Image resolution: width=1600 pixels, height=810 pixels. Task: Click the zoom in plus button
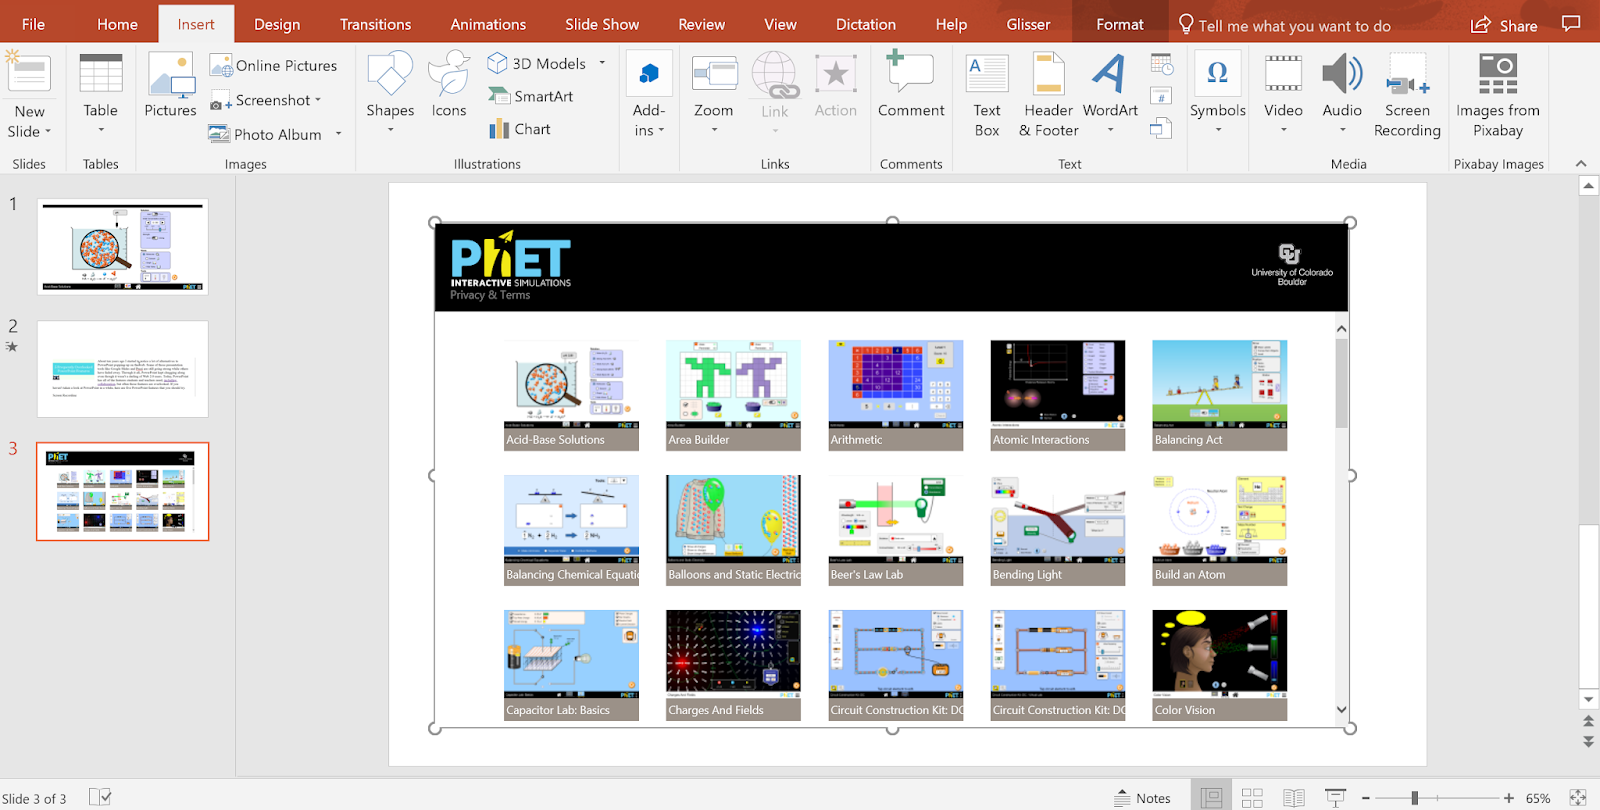click(x=1509, y=798)
